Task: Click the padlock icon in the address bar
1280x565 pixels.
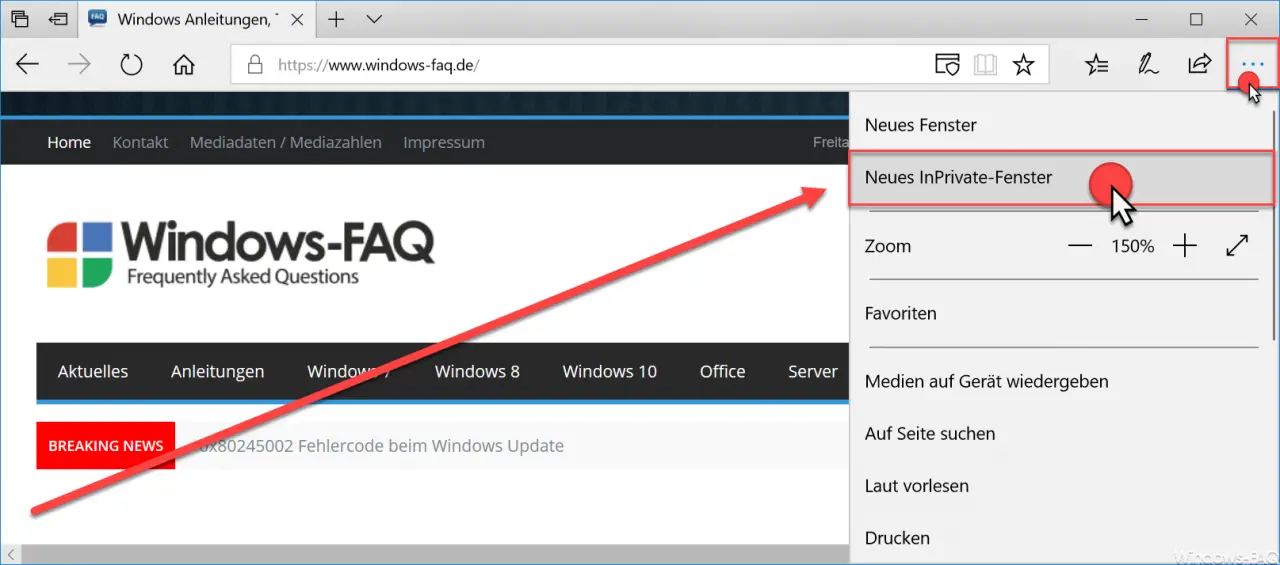Action: coord(255,65)
